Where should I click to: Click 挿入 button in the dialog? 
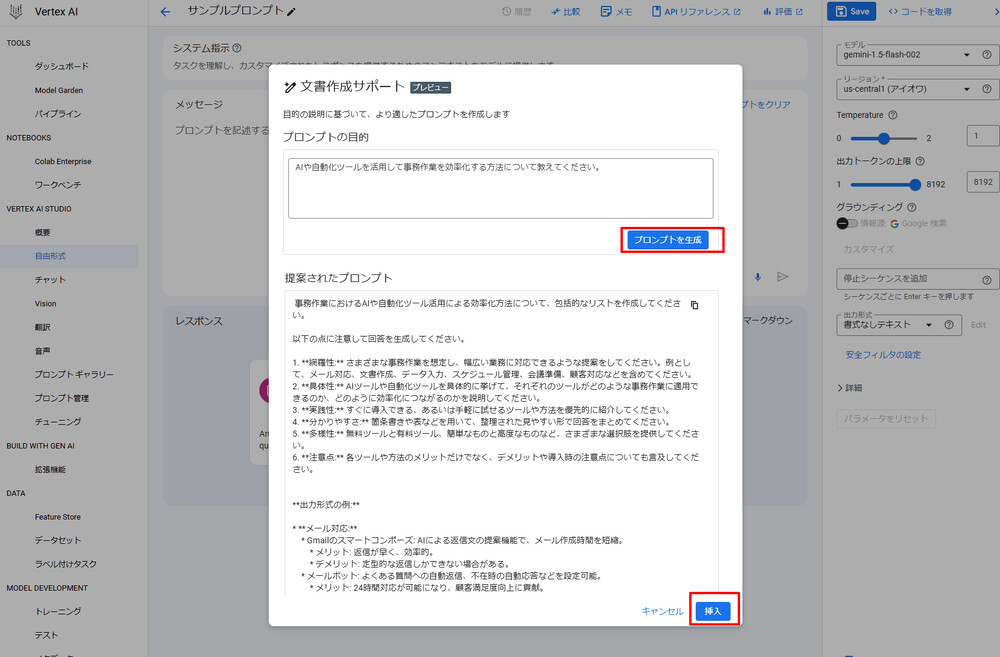pyautogui.click(x=712, y=611)
